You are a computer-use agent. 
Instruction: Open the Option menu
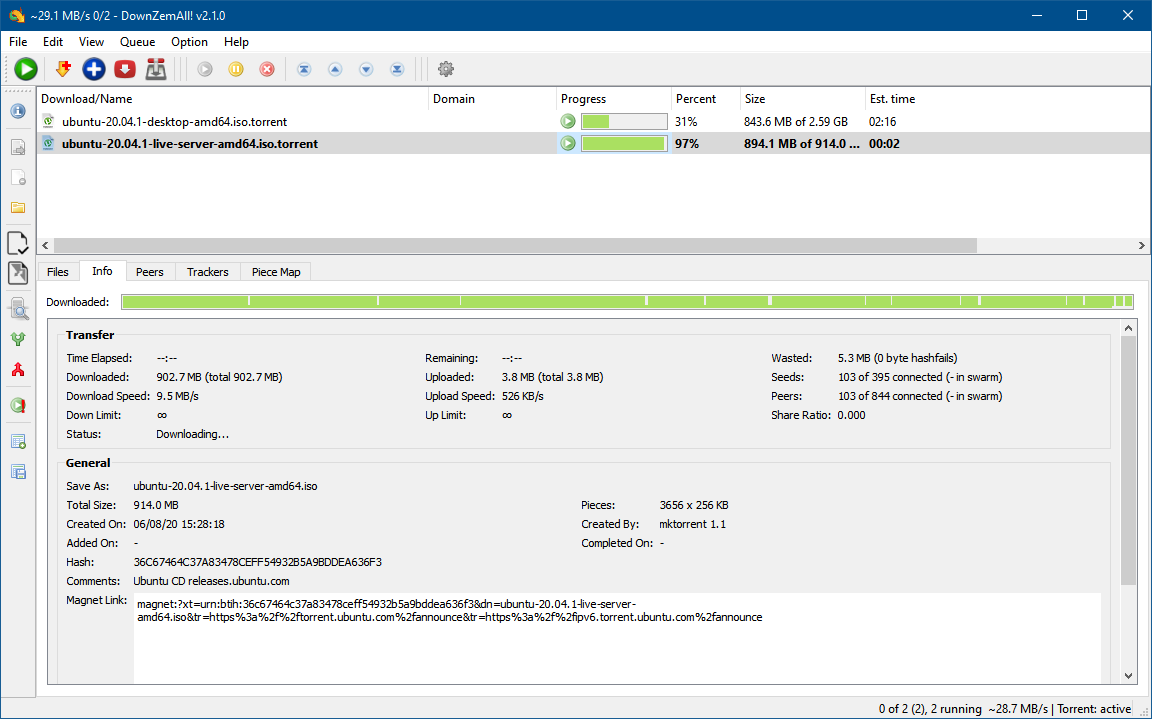190,42
